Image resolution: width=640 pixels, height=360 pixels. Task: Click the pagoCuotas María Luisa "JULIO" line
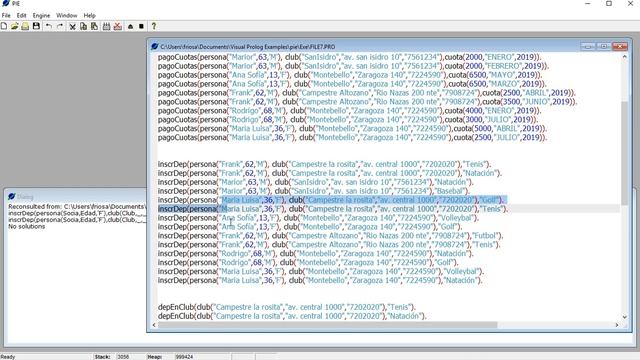pyautogui.click(x=352, y=138)
